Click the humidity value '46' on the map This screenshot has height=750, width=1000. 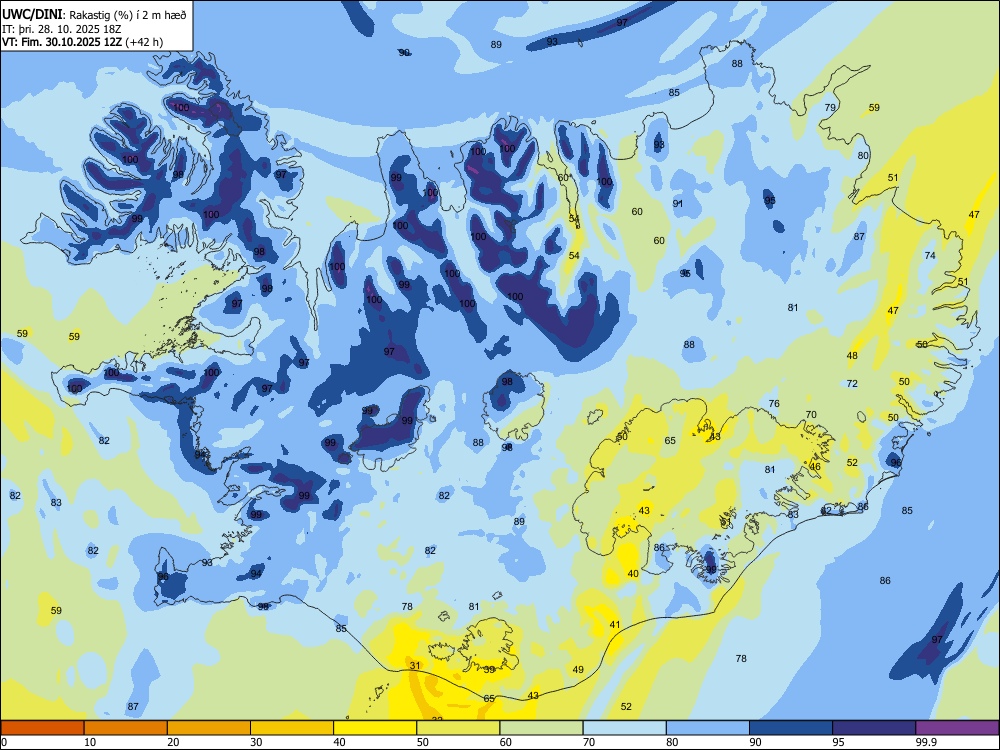coord(815,466)
